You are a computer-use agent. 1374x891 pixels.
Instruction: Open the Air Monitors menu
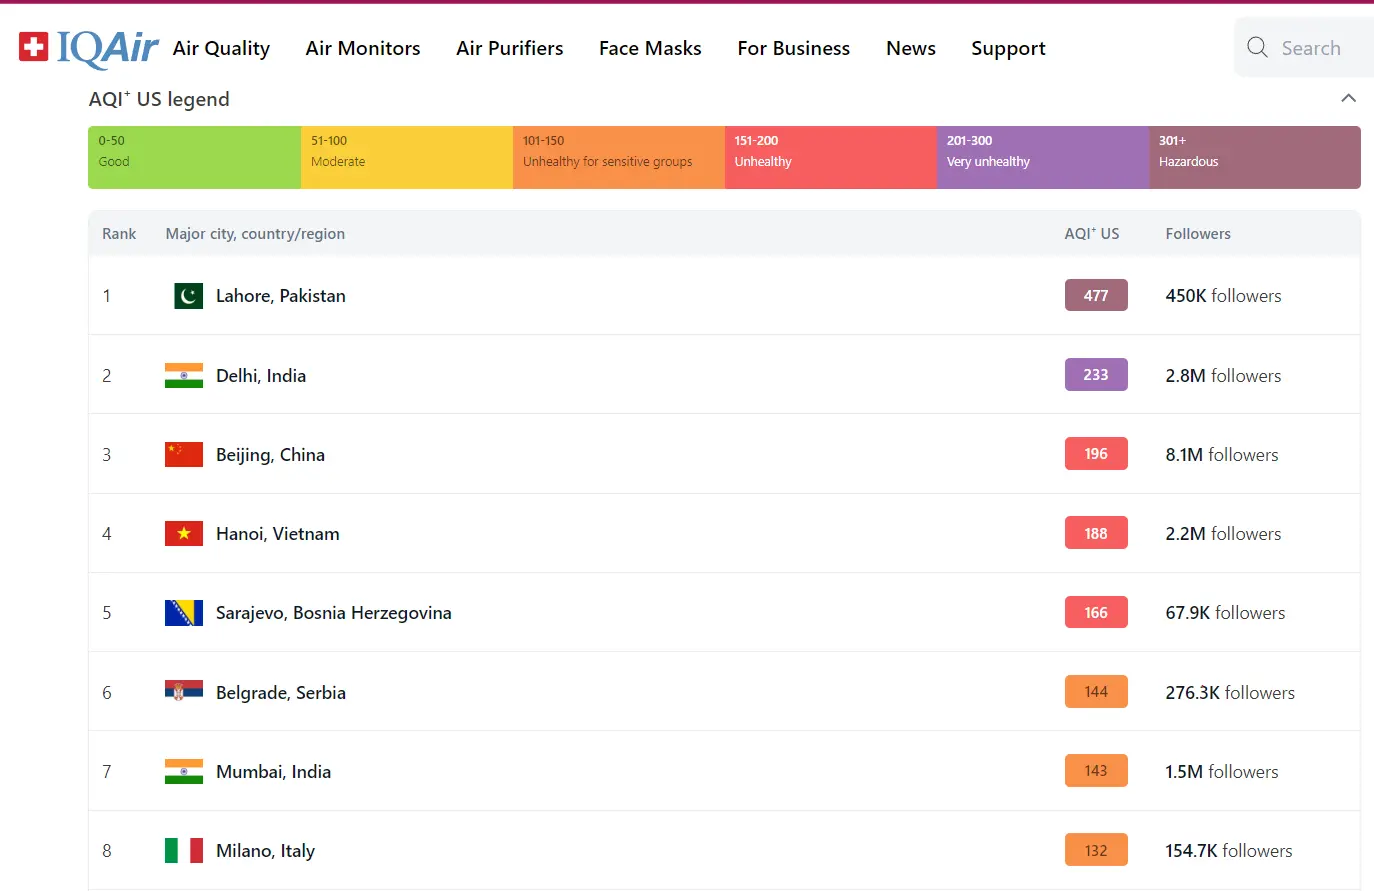point(363,48)
